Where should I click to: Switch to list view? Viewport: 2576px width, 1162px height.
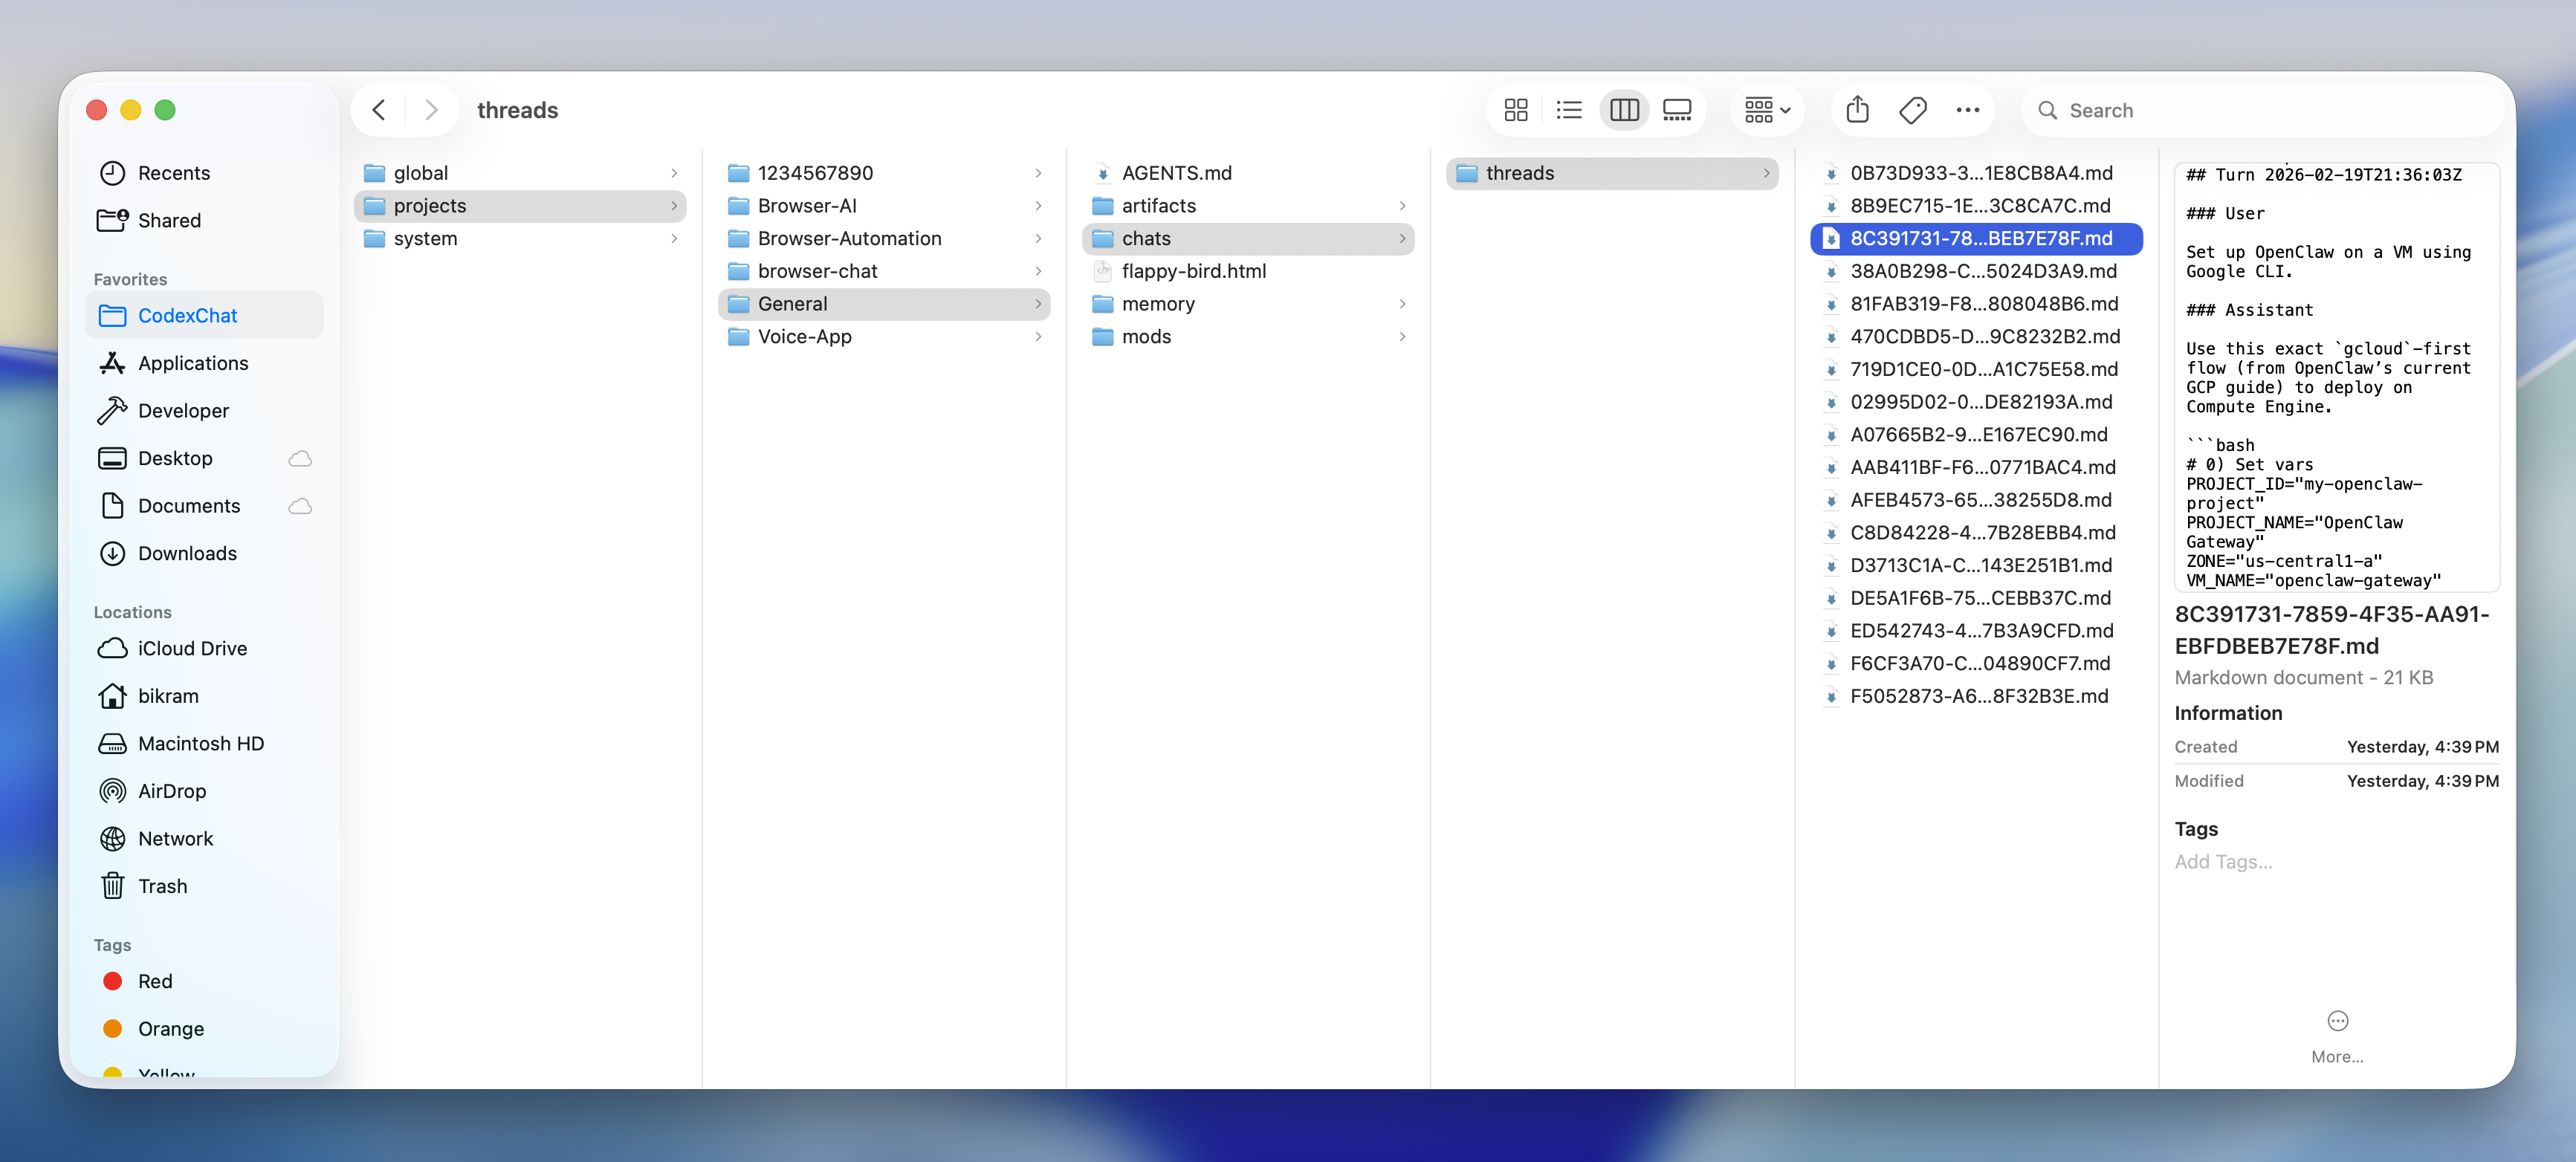pos(1569,110)
